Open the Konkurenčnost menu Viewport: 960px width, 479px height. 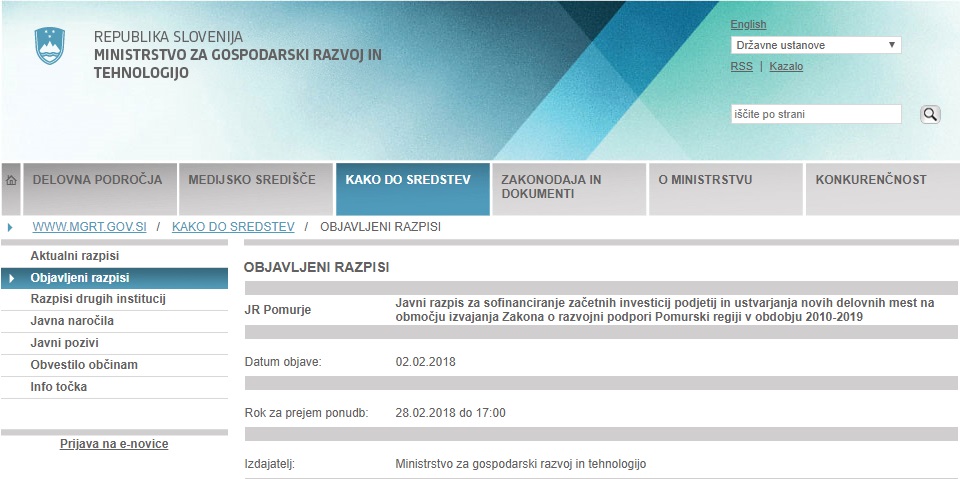pos(882,189)
